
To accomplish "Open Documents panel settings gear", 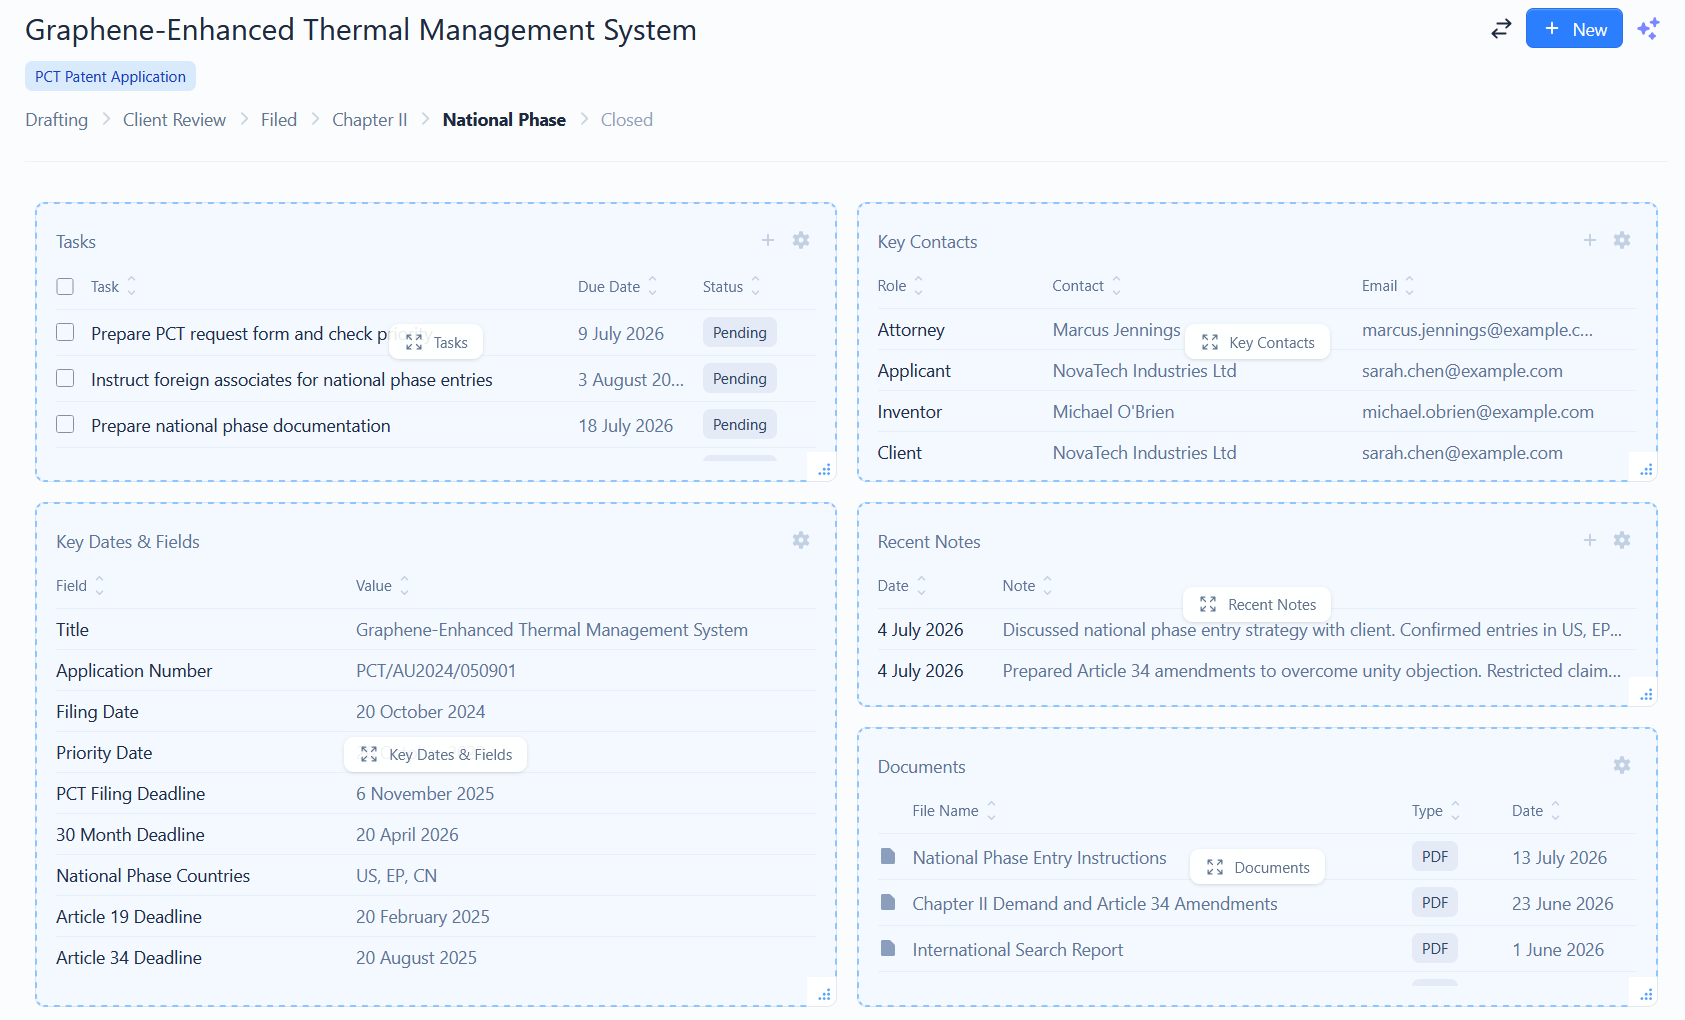I will (1622, 765).
